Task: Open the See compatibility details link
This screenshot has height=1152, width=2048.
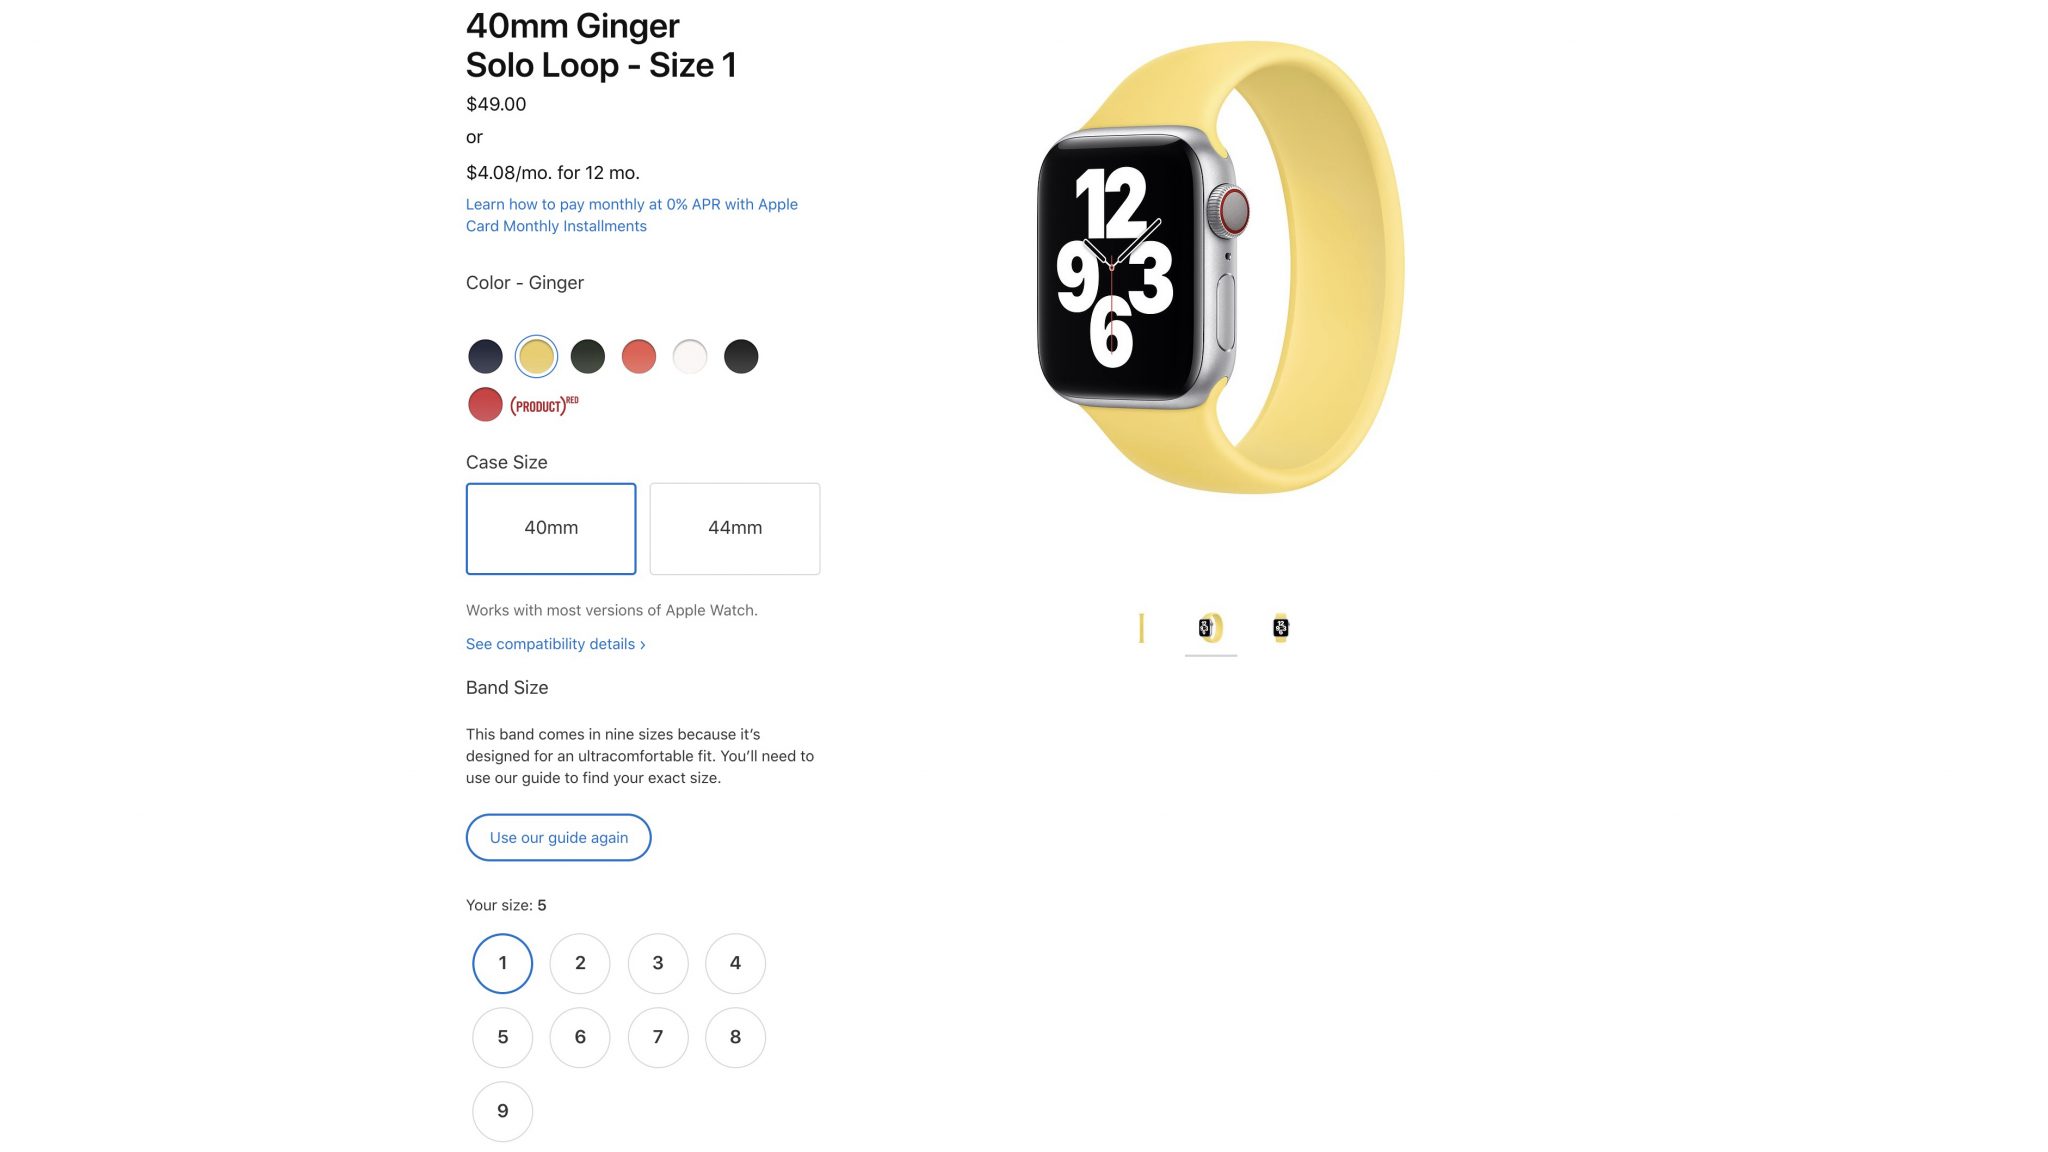Action: click(x=555, y=644)
